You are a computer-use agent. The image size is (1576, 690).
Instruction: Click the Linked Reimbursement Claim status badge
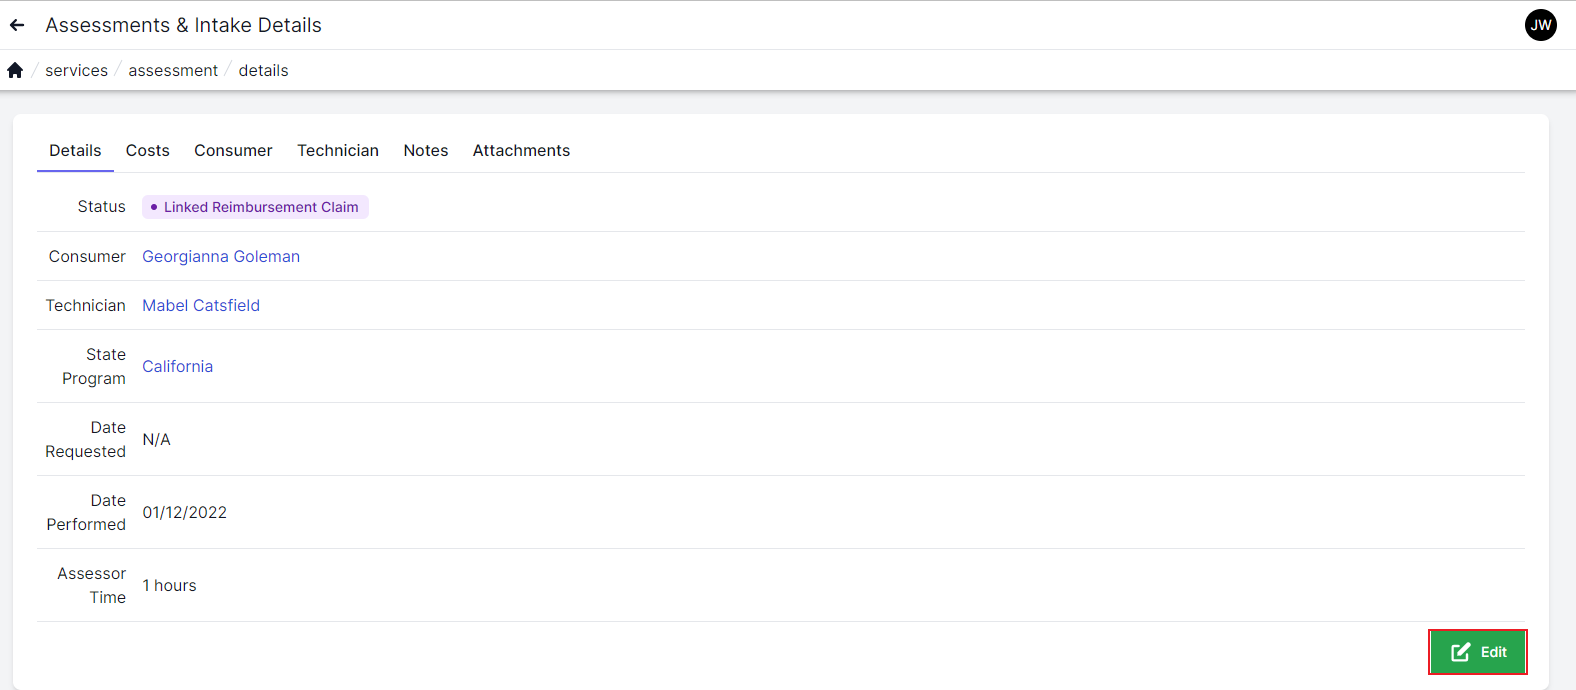(255, 207)
